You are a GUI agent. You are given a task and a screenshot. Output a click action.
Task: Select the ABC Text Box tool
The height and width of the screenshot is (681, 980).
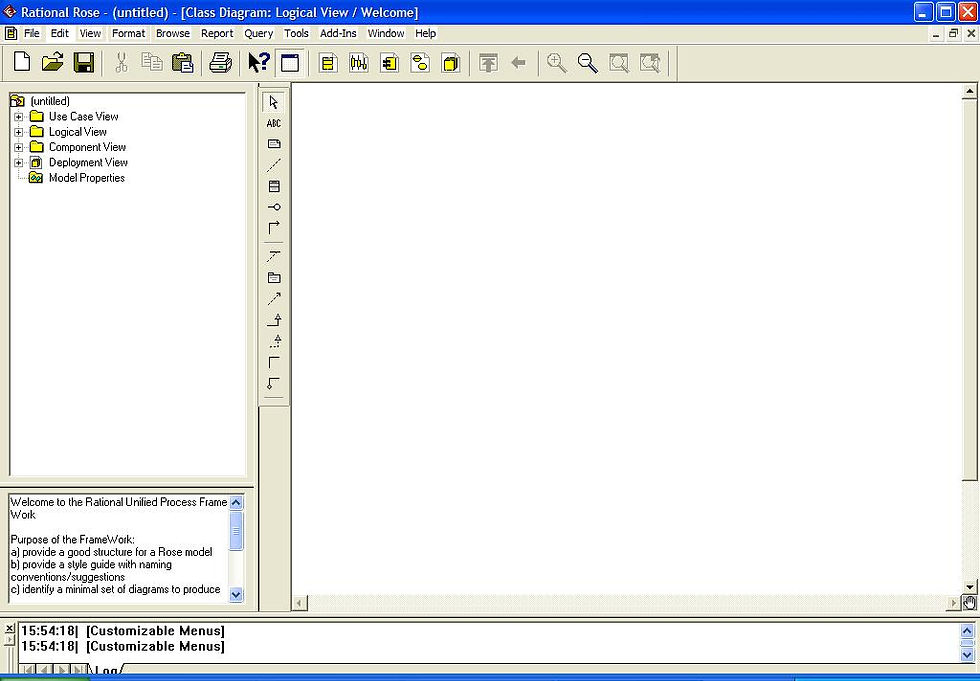274,123
